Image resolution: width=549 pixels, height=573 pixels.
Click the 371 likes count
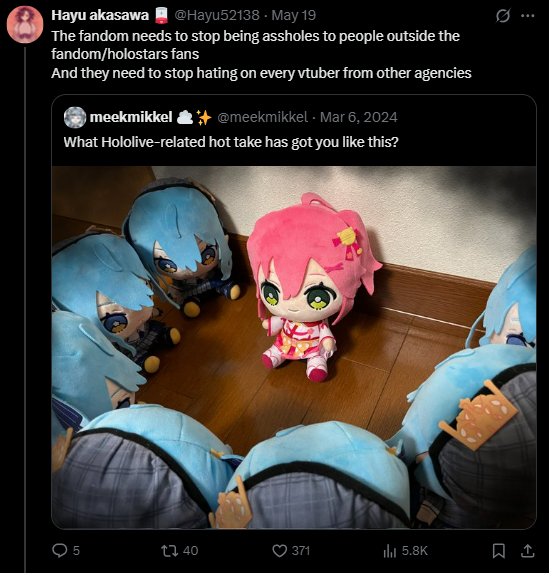coord(301,551)
